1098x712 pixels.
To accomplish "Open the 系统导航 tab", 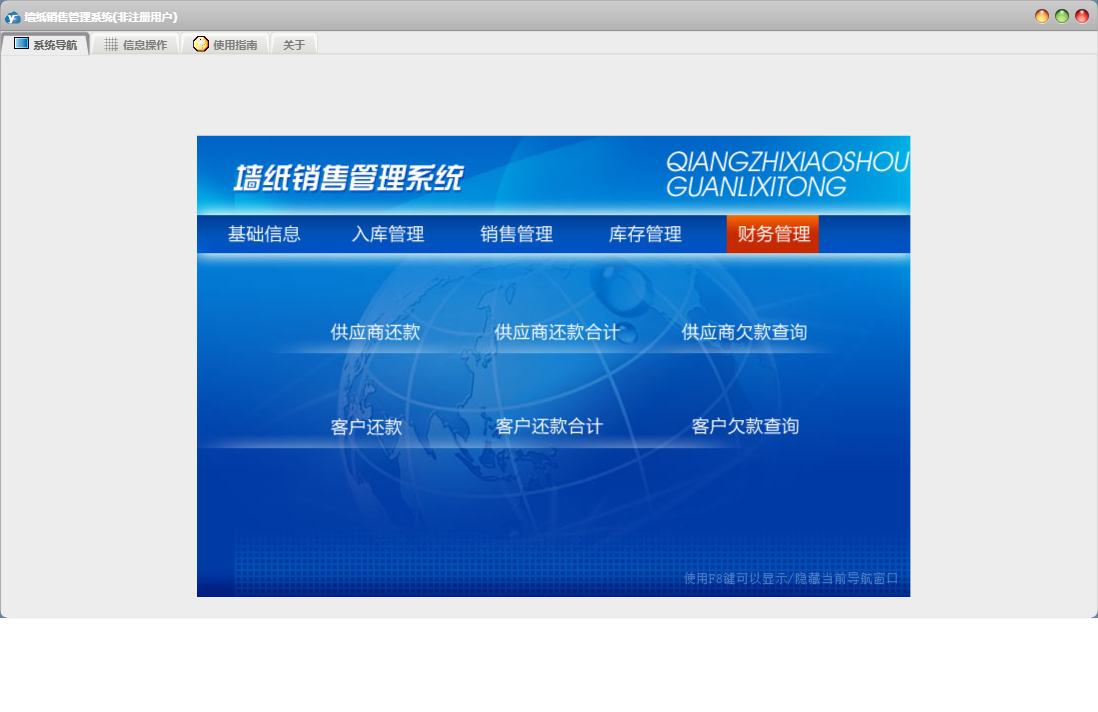I will (x=46, y=44).
